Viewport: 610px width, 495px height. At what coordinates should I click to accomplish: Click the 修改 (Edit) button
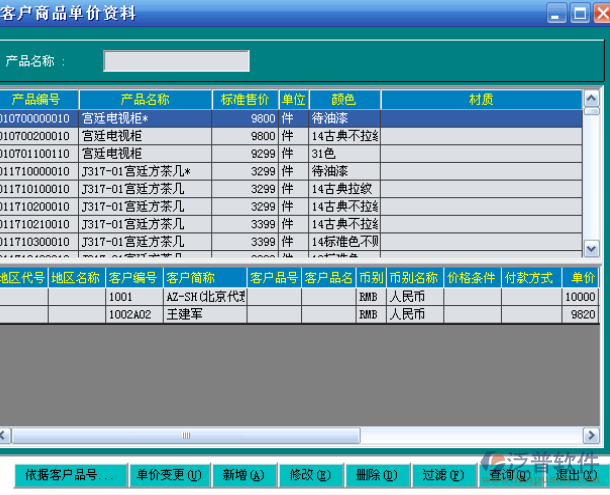(x=308, y=475)
